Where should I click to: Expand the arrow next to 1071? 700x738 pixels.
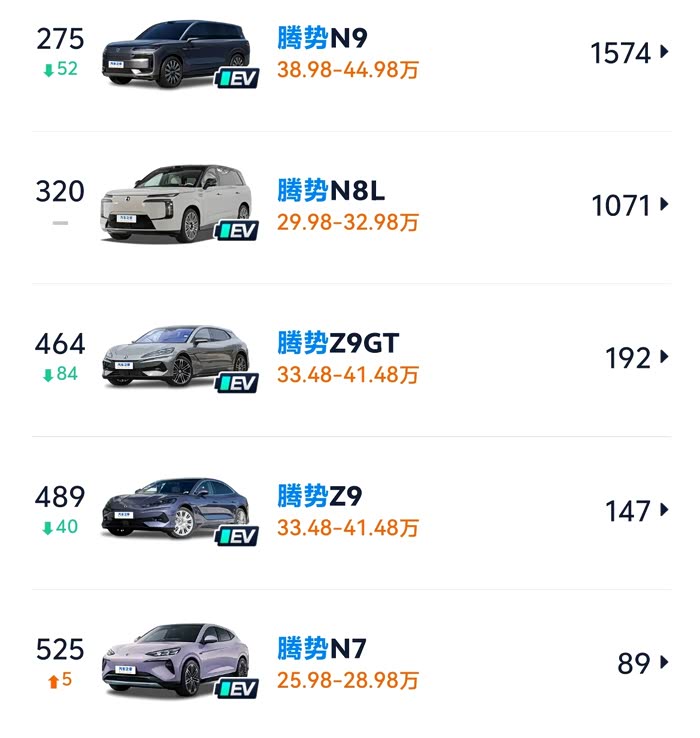(x=664, y=206)
